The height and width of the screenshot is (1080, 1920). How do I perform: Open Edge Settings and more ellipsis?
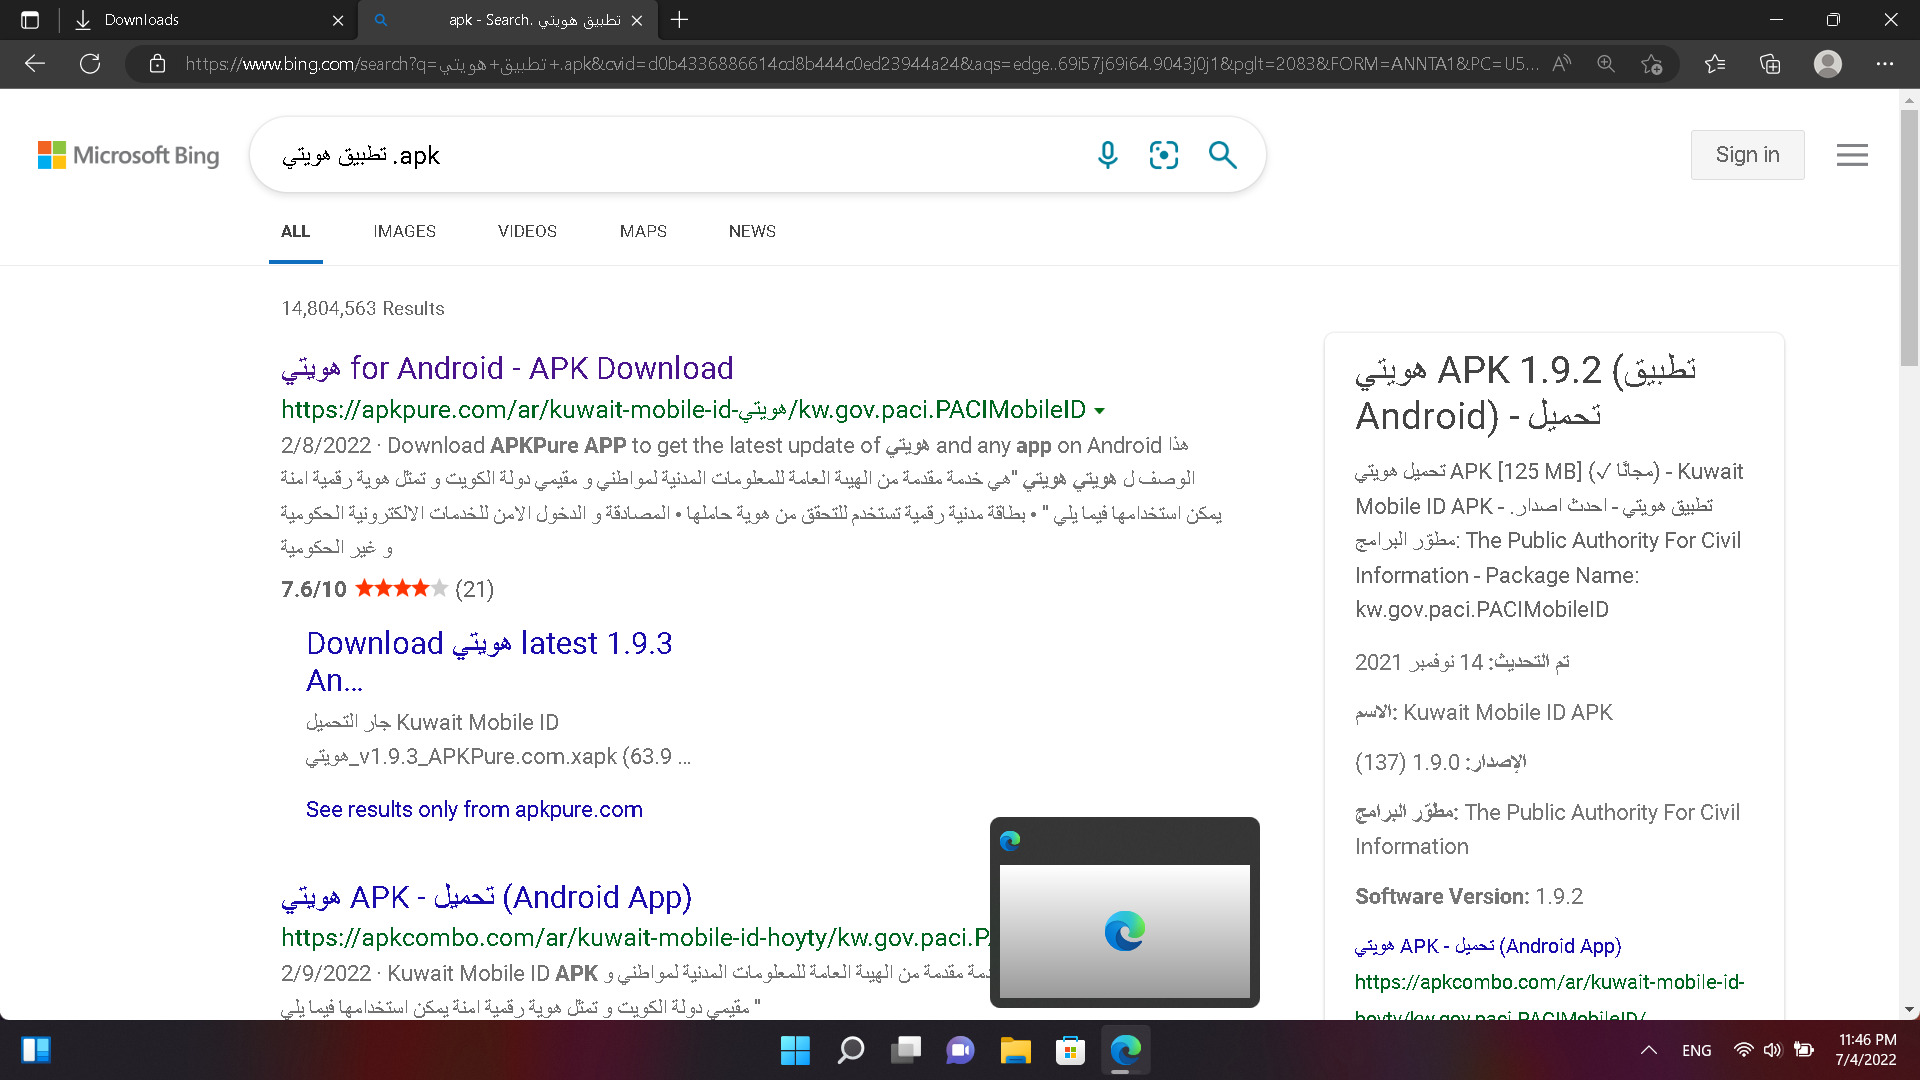tap(1885, 64)
